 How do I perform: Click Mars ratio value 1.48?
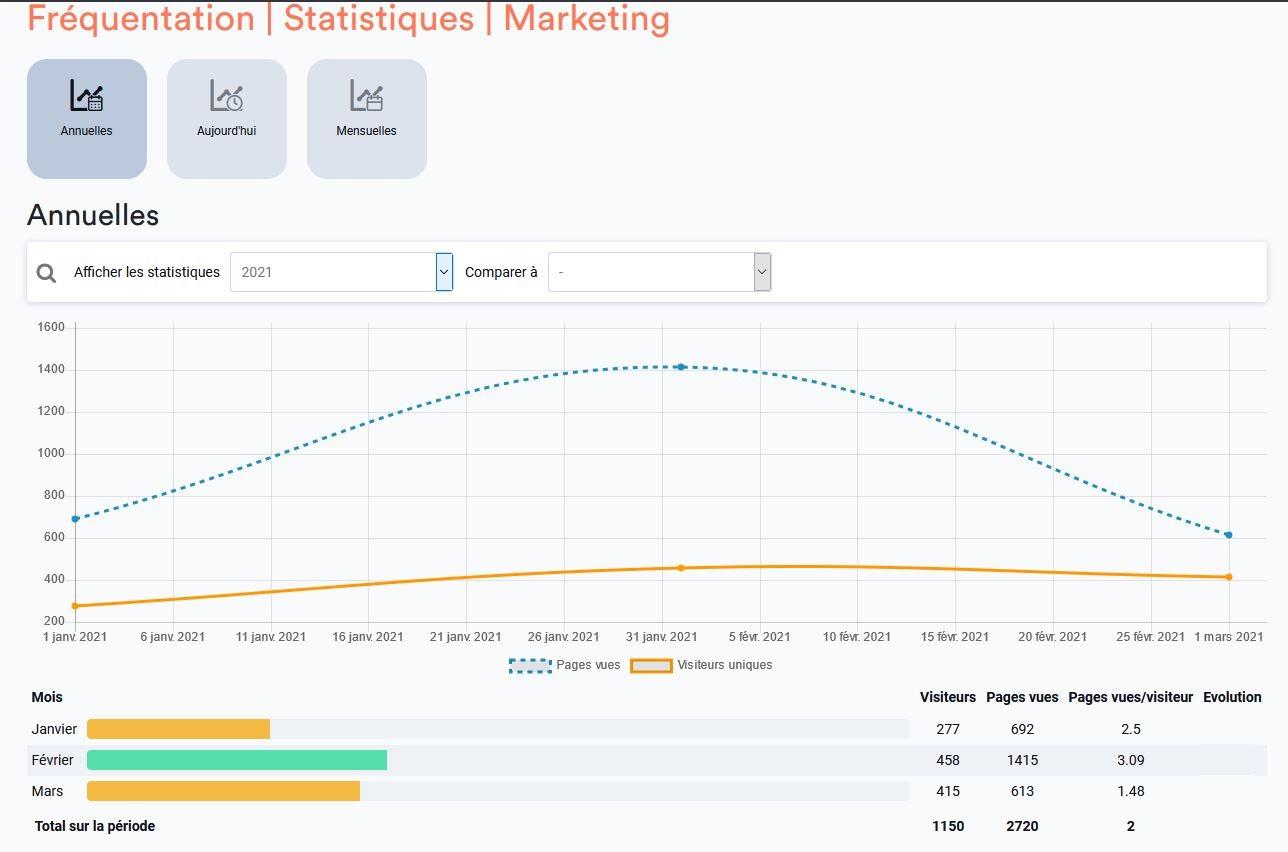1131,791
